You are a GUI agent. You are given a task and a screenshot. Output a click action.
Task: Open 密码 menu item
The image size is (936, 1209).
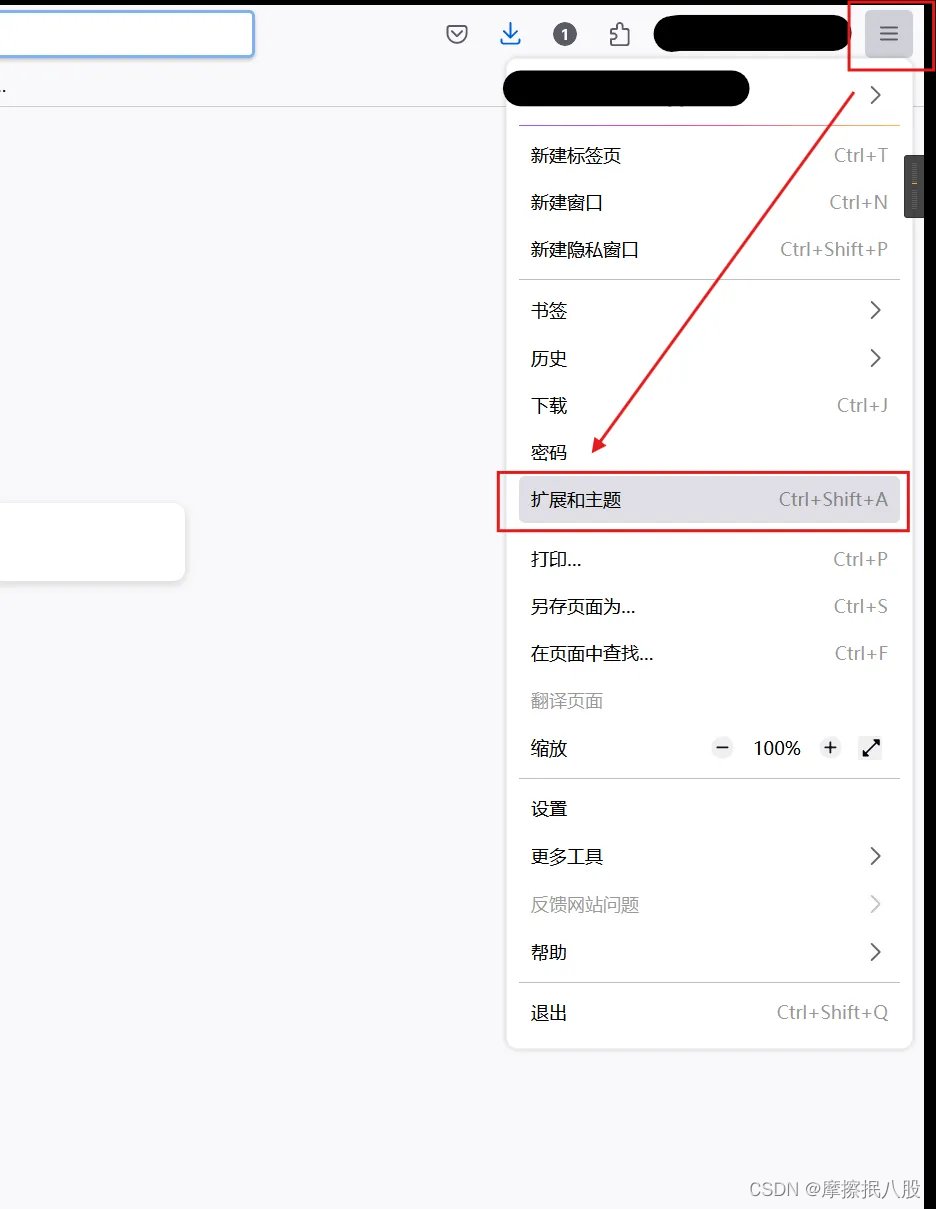709,452
